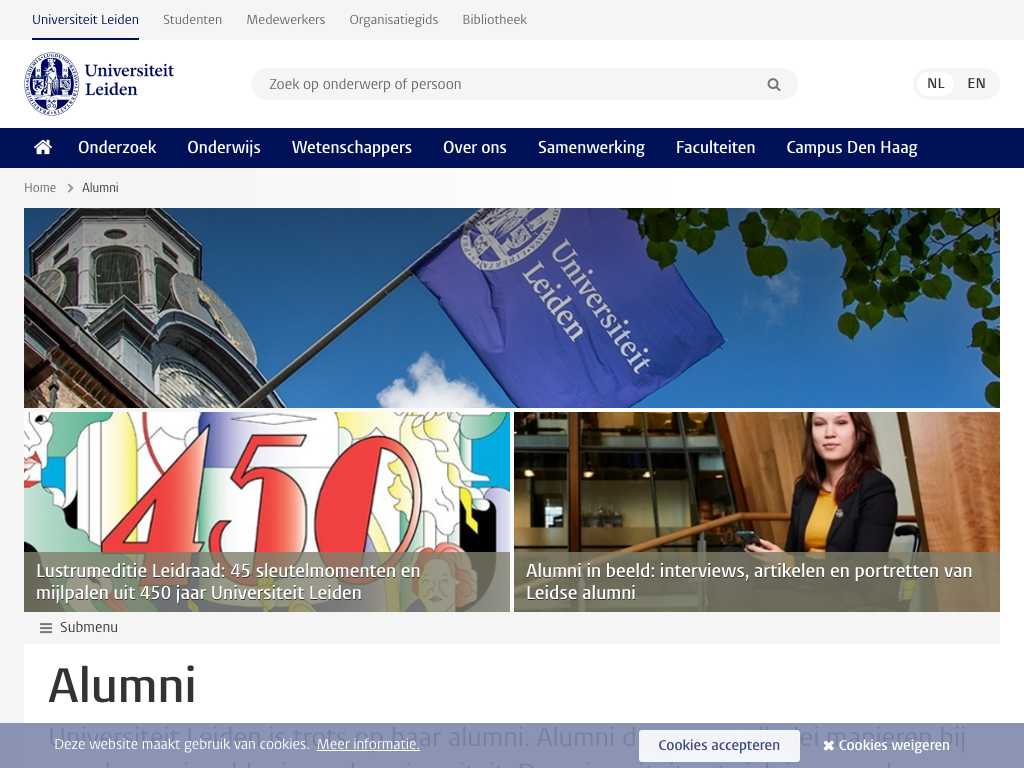Click the X icon beside Cookies weigeren
This screenshot has height=768, width=1024.
coord(828,746)
